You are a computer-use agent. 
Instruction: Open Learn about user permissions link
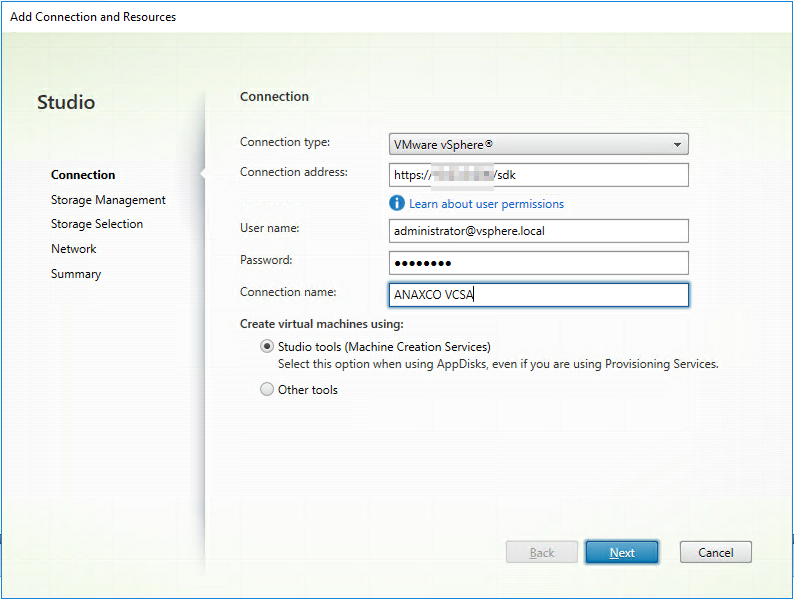click(486, 204)
